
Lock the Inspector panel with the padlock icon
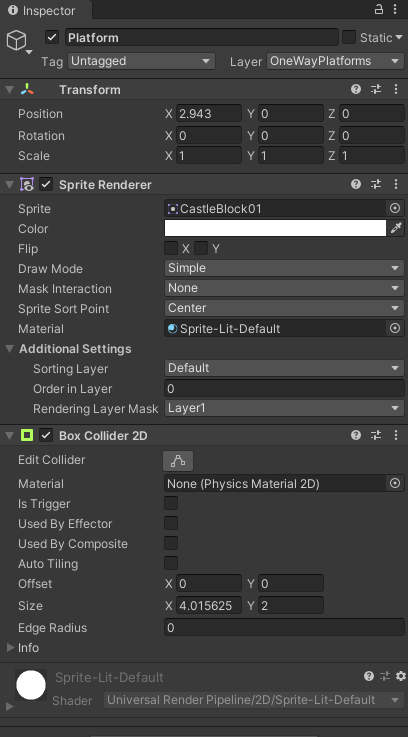378,9
